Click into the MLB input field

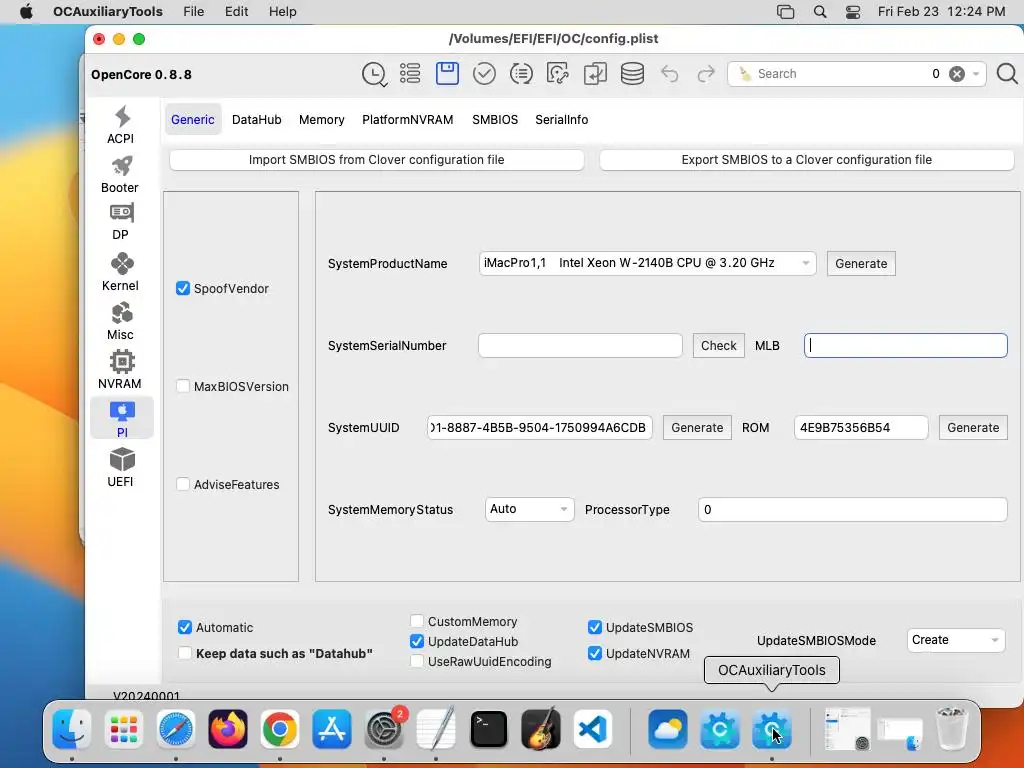905,345
